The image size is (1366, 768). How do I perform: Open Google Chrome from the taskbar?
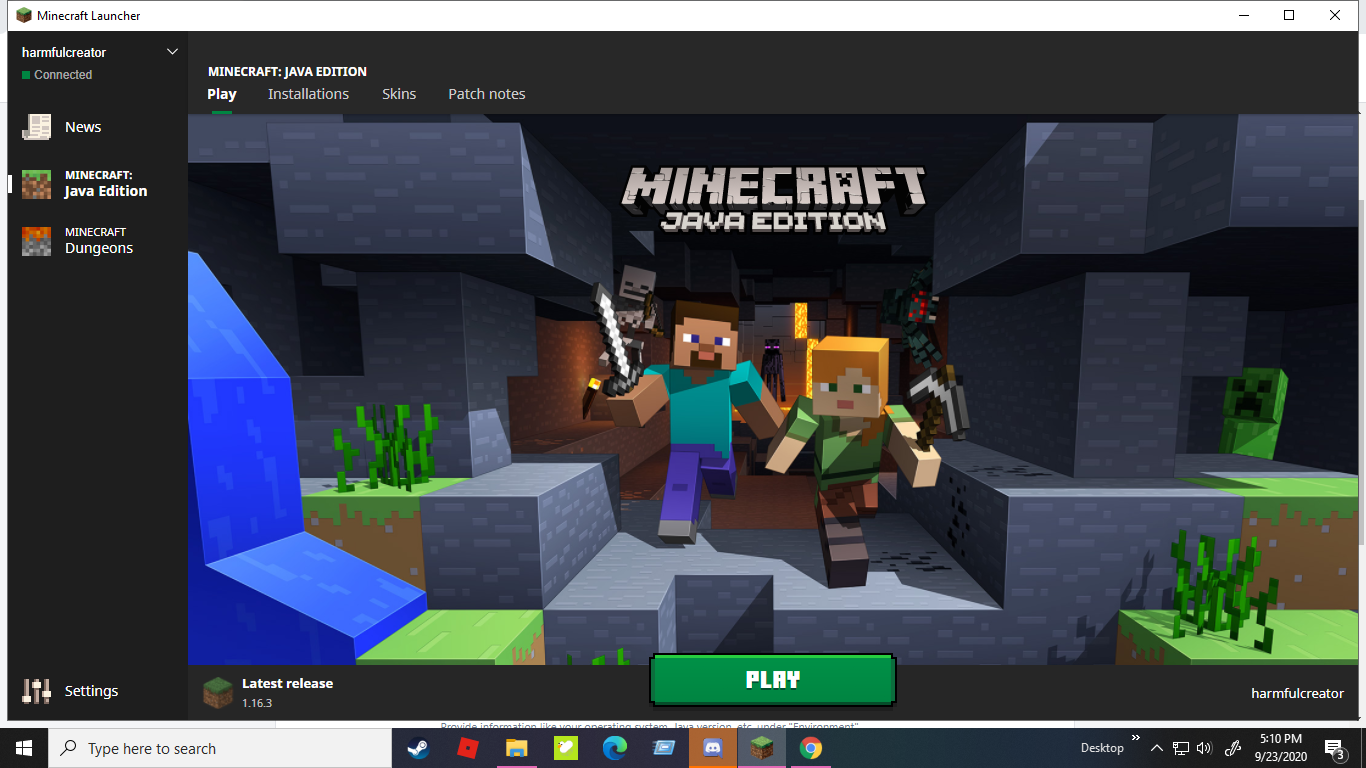(811, 748)
